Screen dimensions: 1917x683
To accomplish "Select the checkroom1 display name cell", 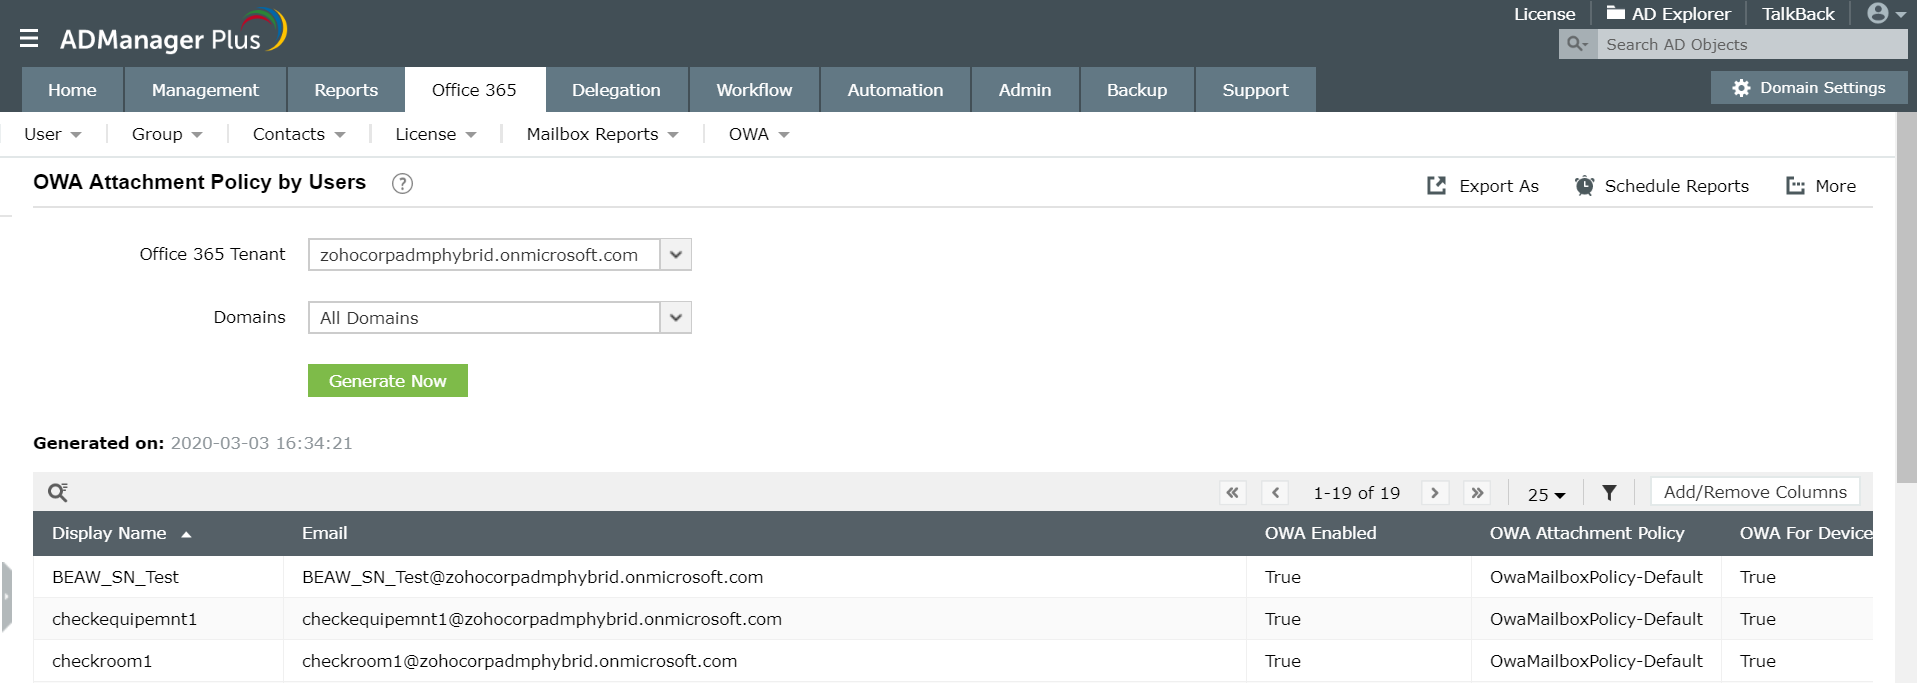I will tap(102, 661).
